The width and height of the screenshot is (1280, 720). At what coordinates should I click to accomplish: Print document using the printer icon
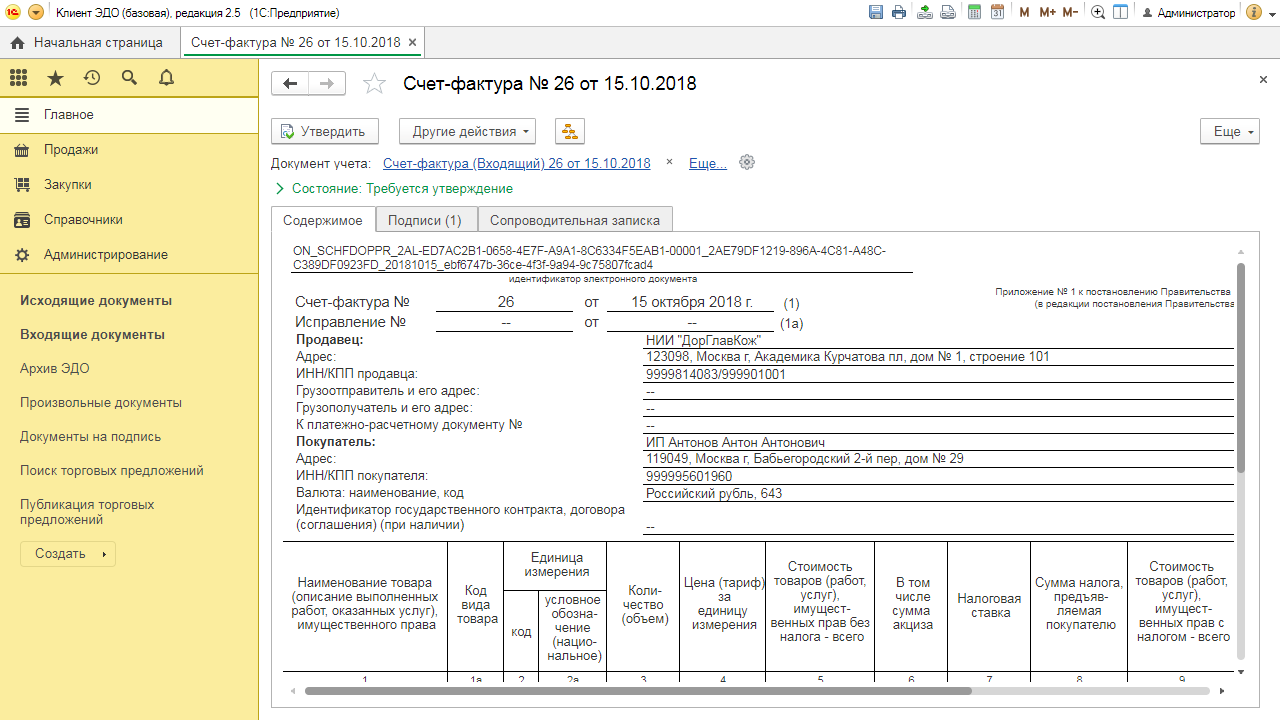click(899, 13)
